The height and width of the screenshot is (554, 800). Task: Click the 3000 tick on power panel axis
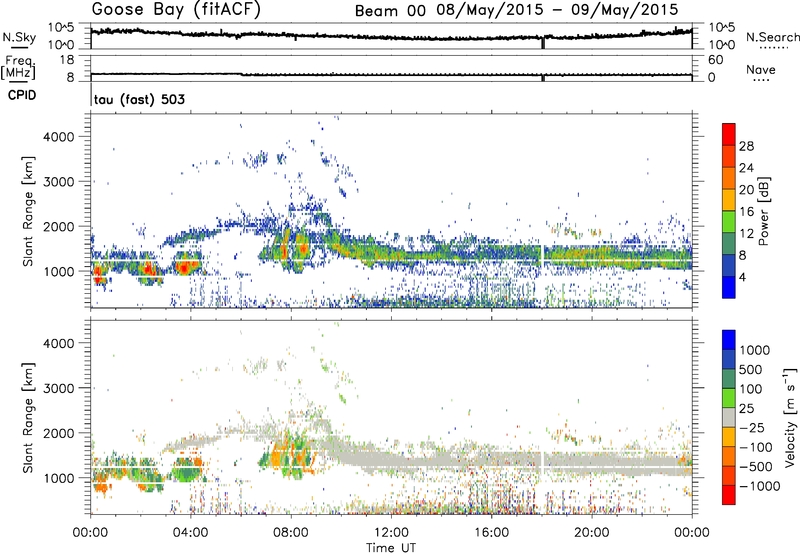coord(59,182)
